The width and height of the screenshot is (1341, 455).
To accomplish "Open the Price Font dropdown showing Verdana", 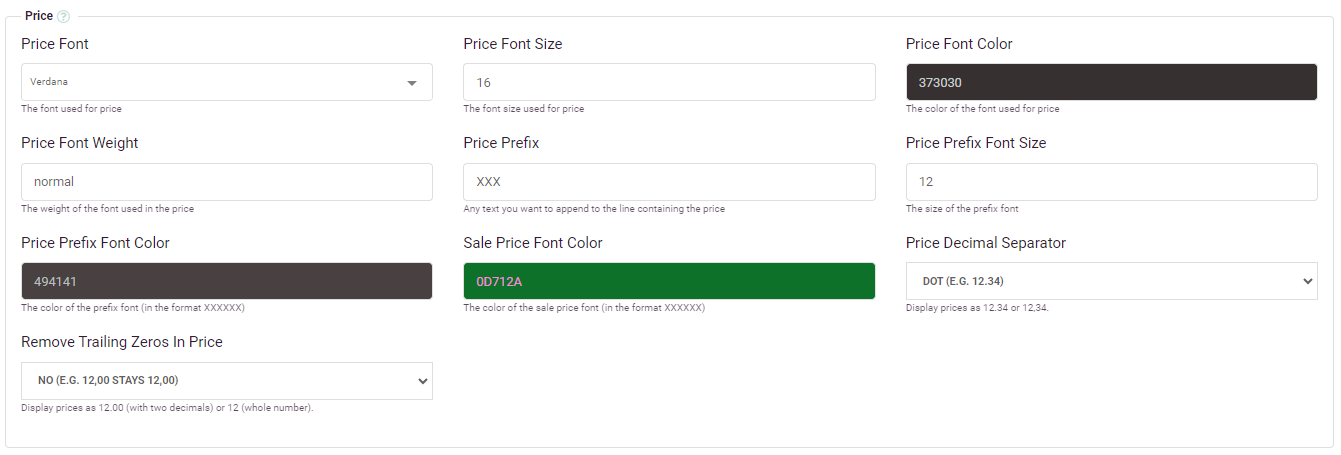I will tap(226, 82).
